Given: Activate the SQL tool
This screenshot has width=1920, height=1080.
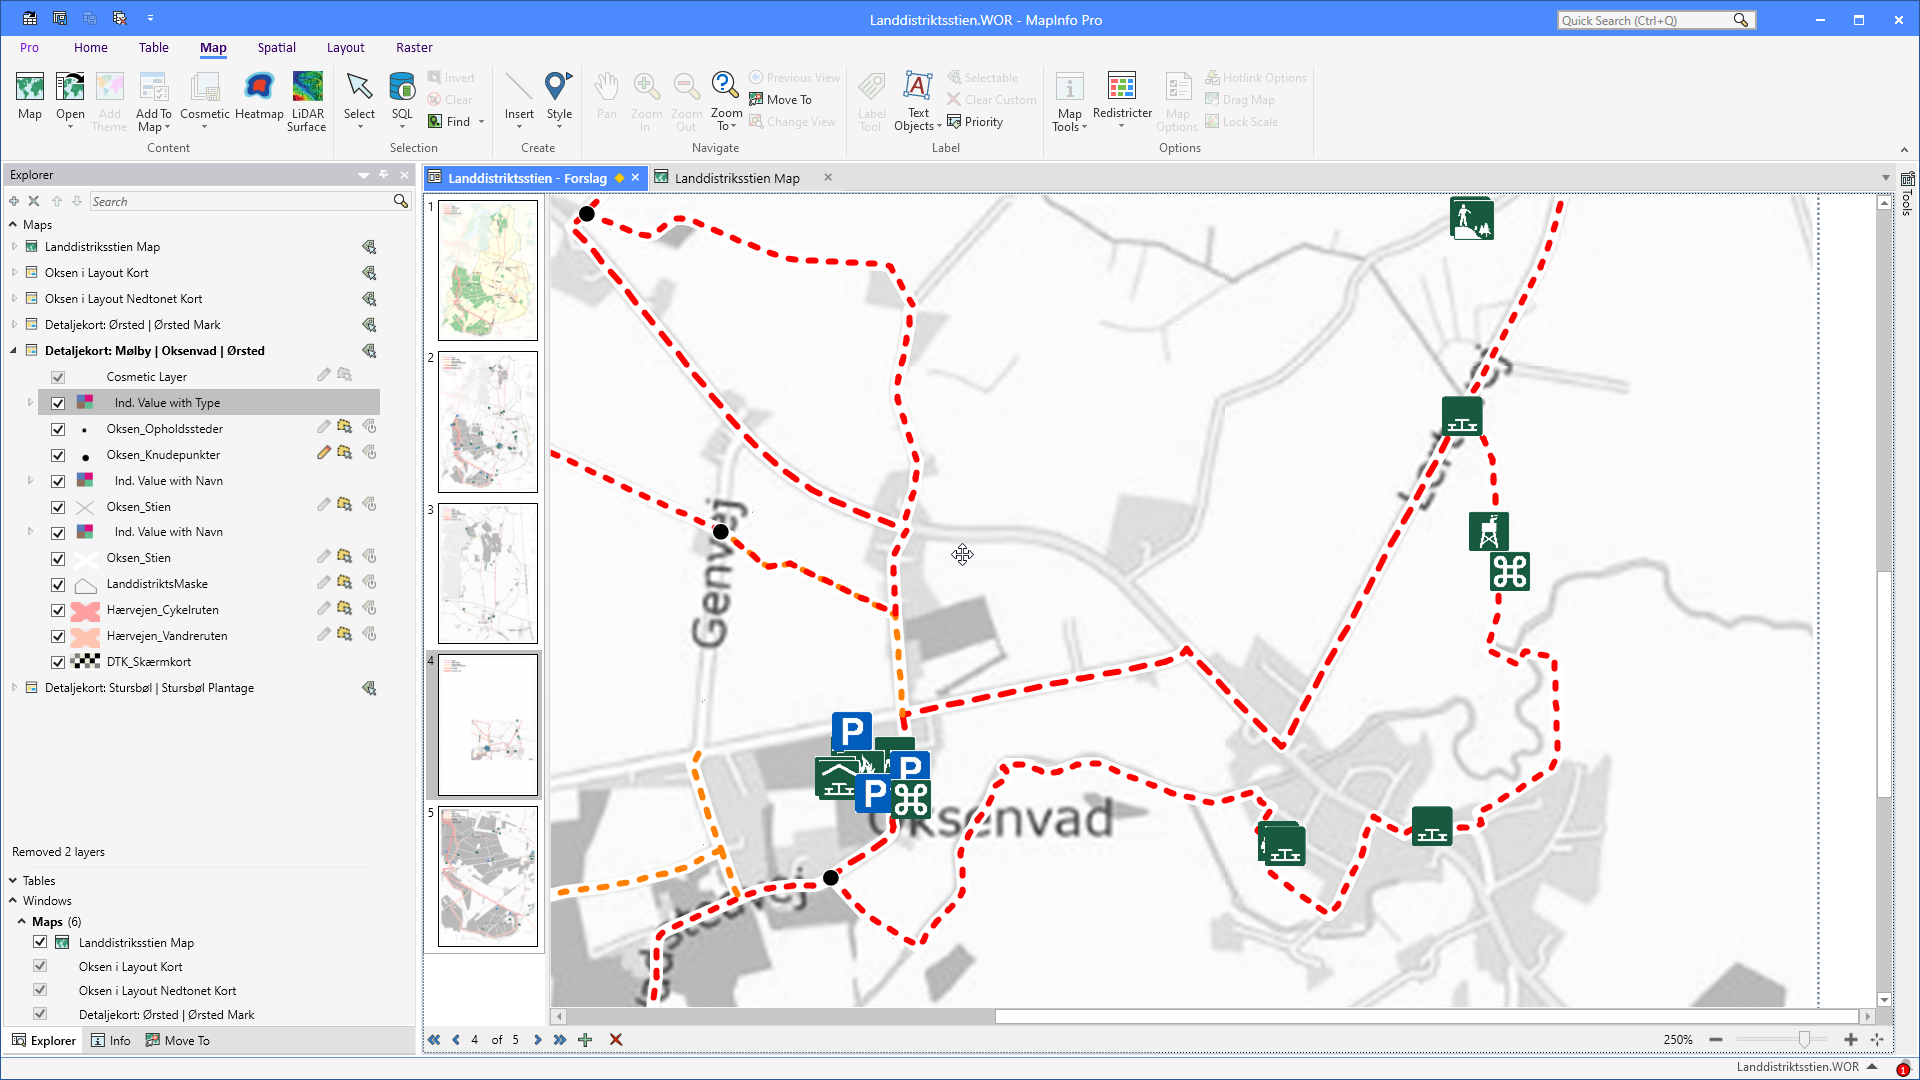Looking at the screenshot, I should coord(401,95).
